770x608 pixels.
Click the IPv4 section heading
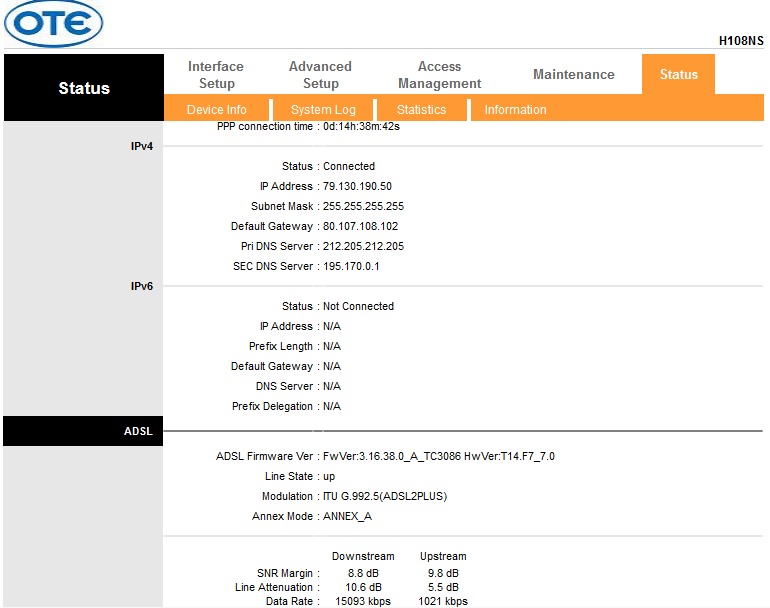pyautogui.click(x=142, y=146)
